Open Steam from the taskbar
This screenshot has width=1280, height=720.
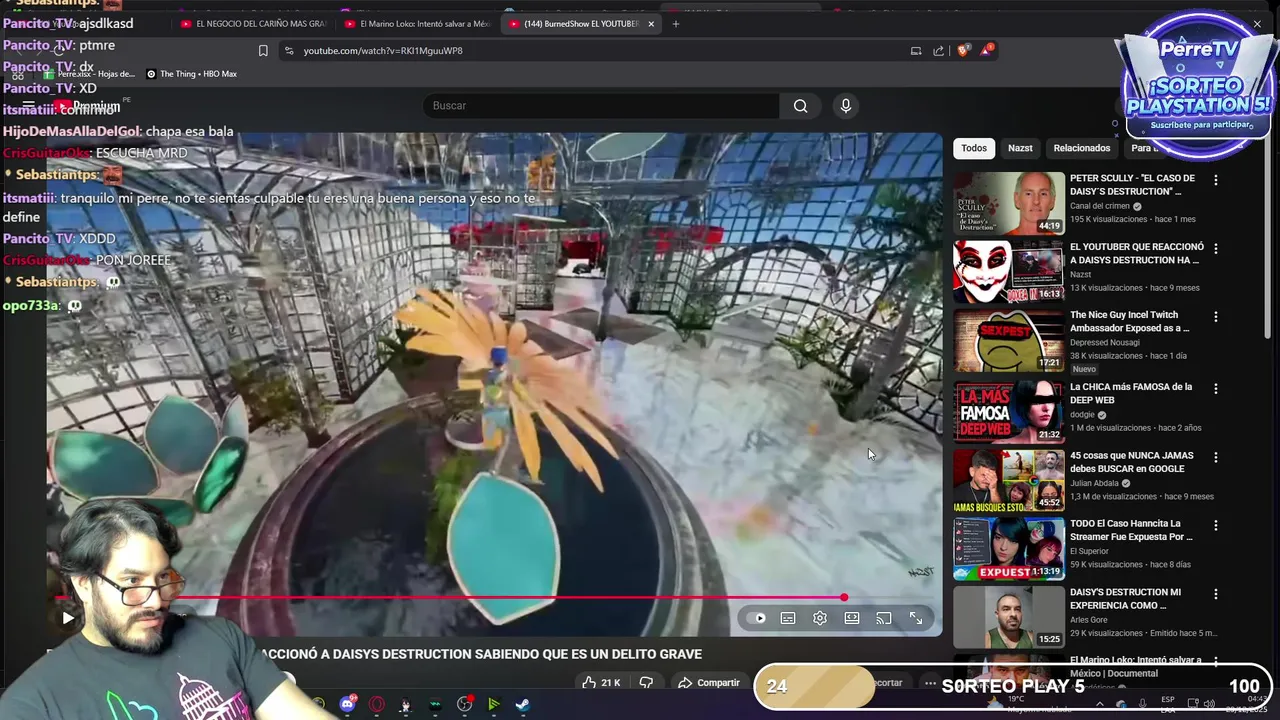522,705
